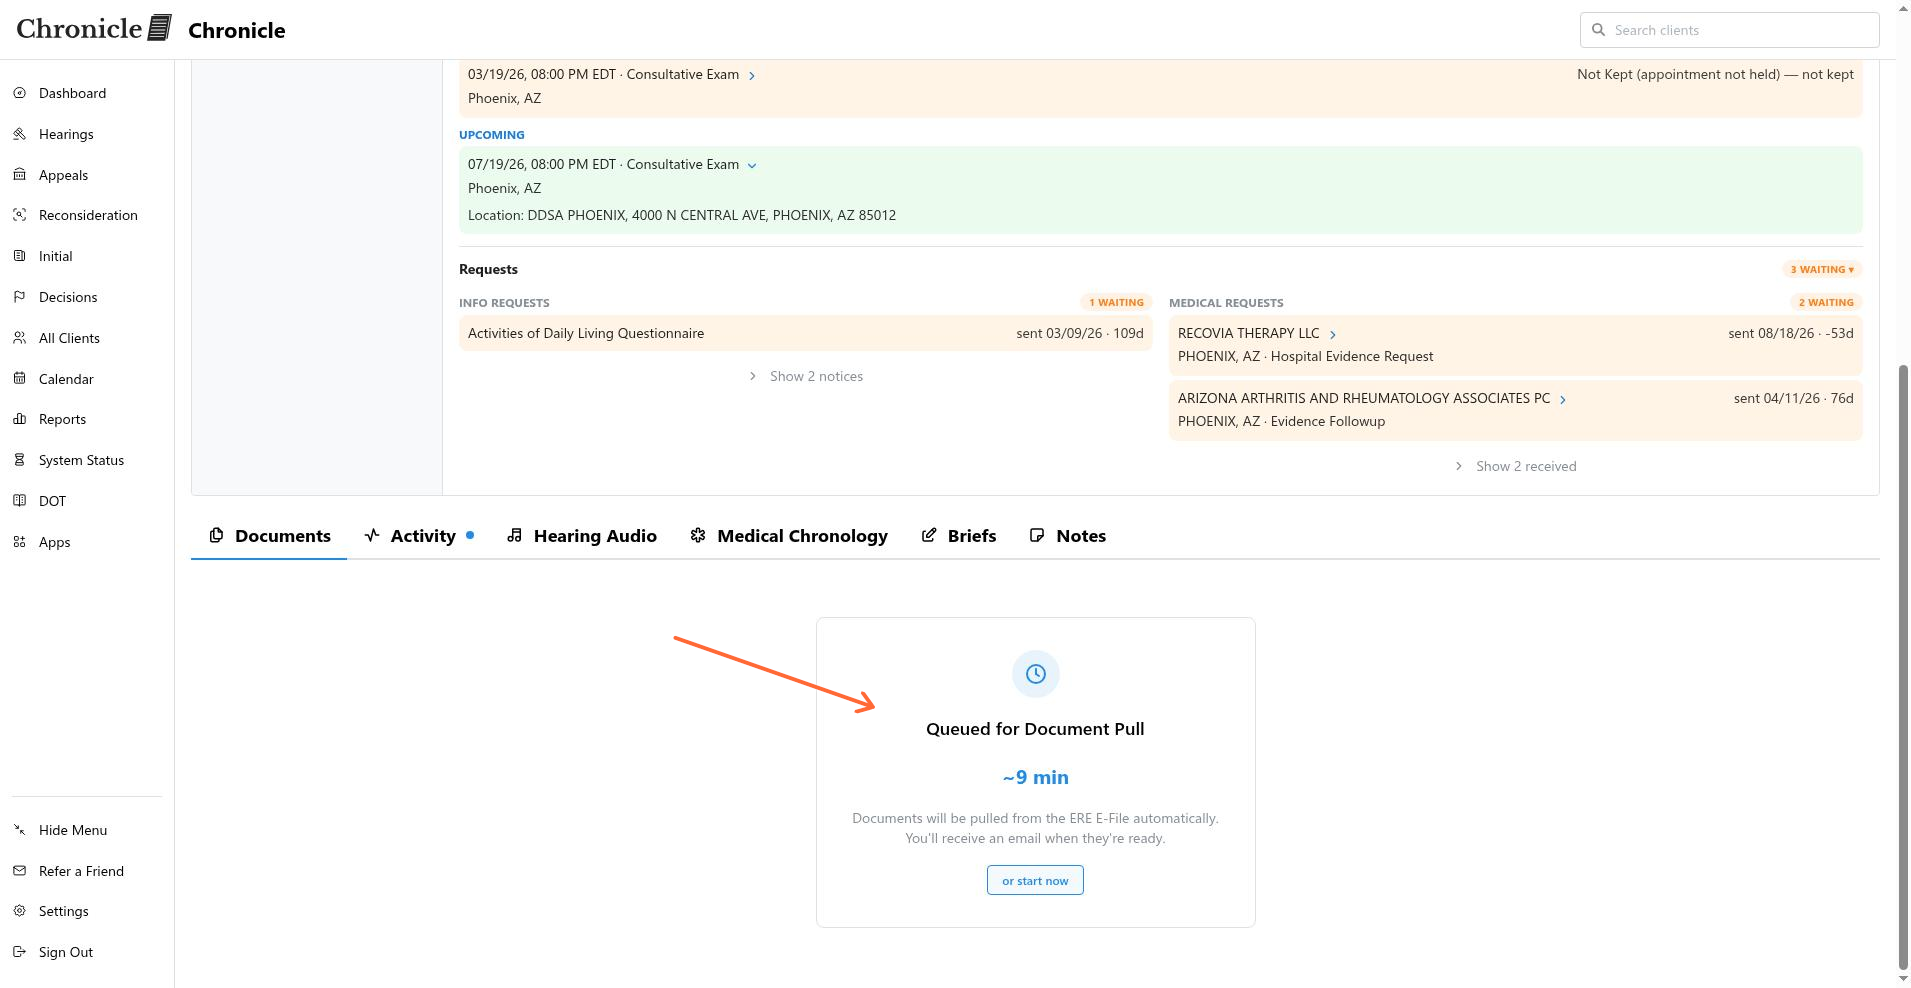Open All Clients list

coord(69,338)
